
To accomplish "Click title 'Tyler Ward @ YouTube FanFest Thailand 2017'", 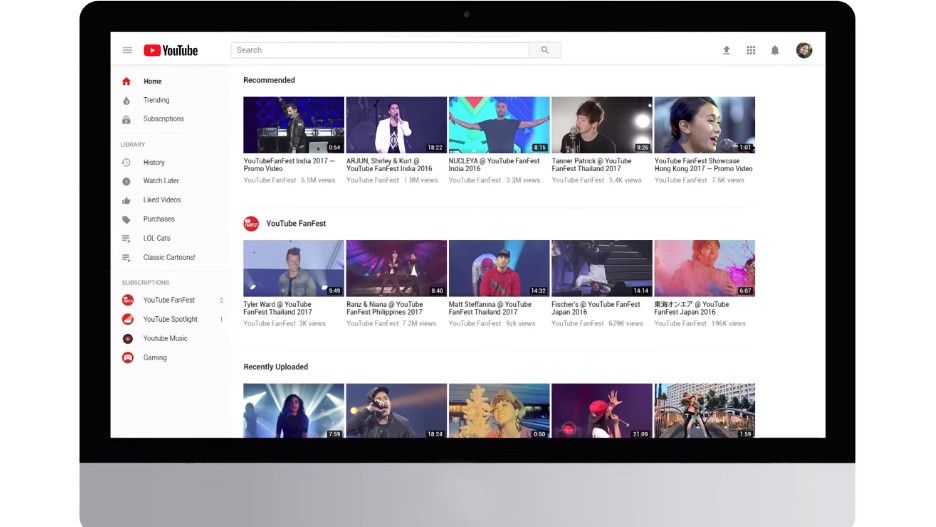I will (278, 308).
